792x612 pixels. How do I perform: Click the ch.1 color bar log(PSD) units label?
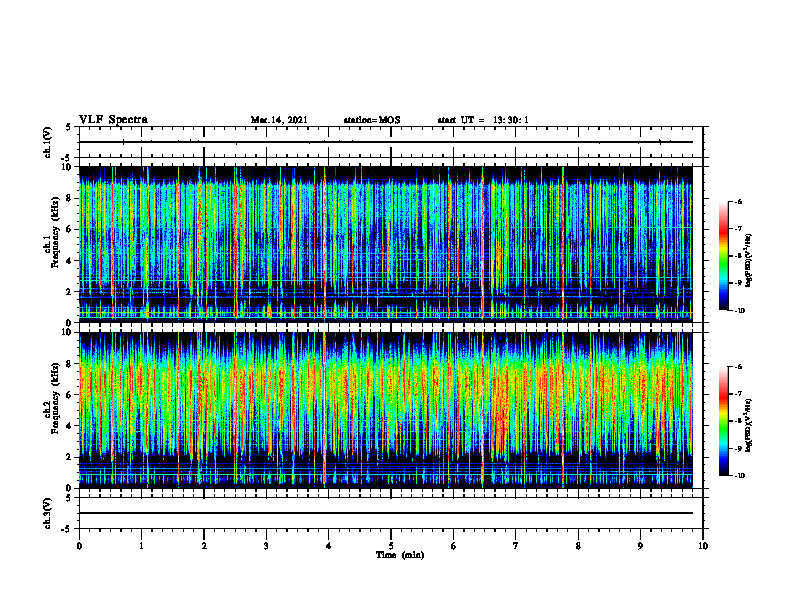point(749,261)
